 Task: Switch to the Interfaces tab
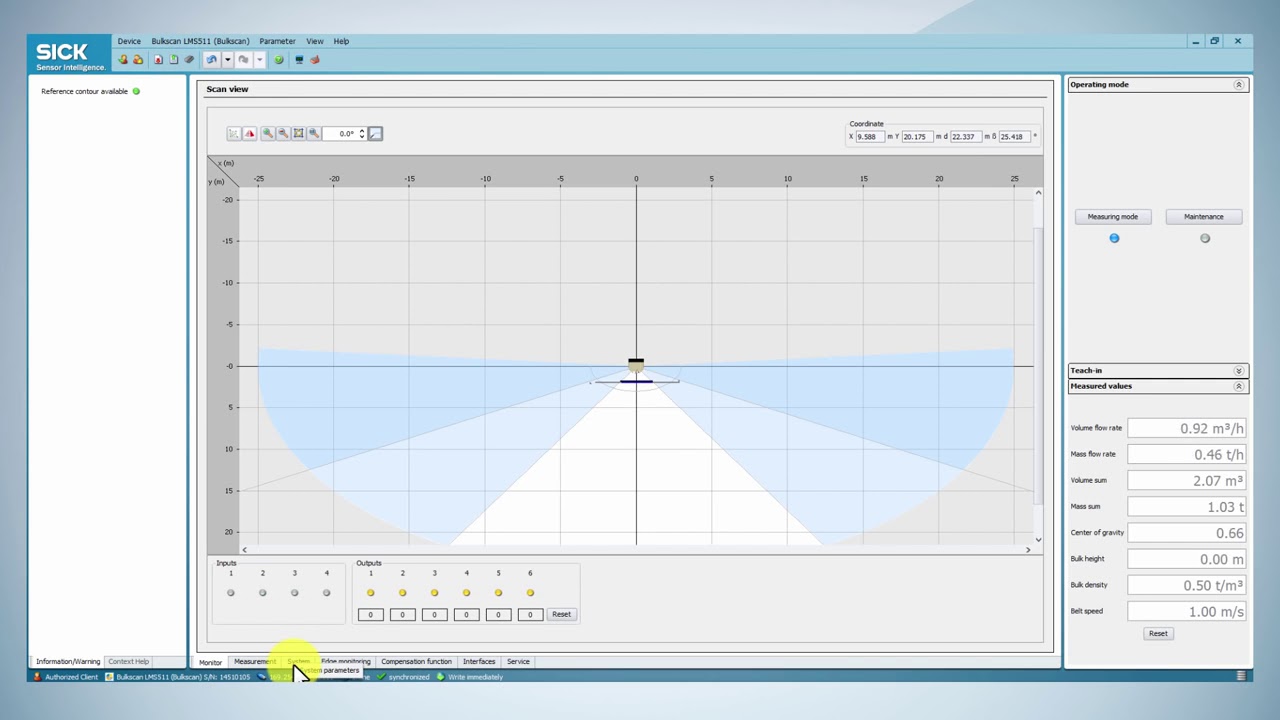pyautogui.click(x=479, y=661)
